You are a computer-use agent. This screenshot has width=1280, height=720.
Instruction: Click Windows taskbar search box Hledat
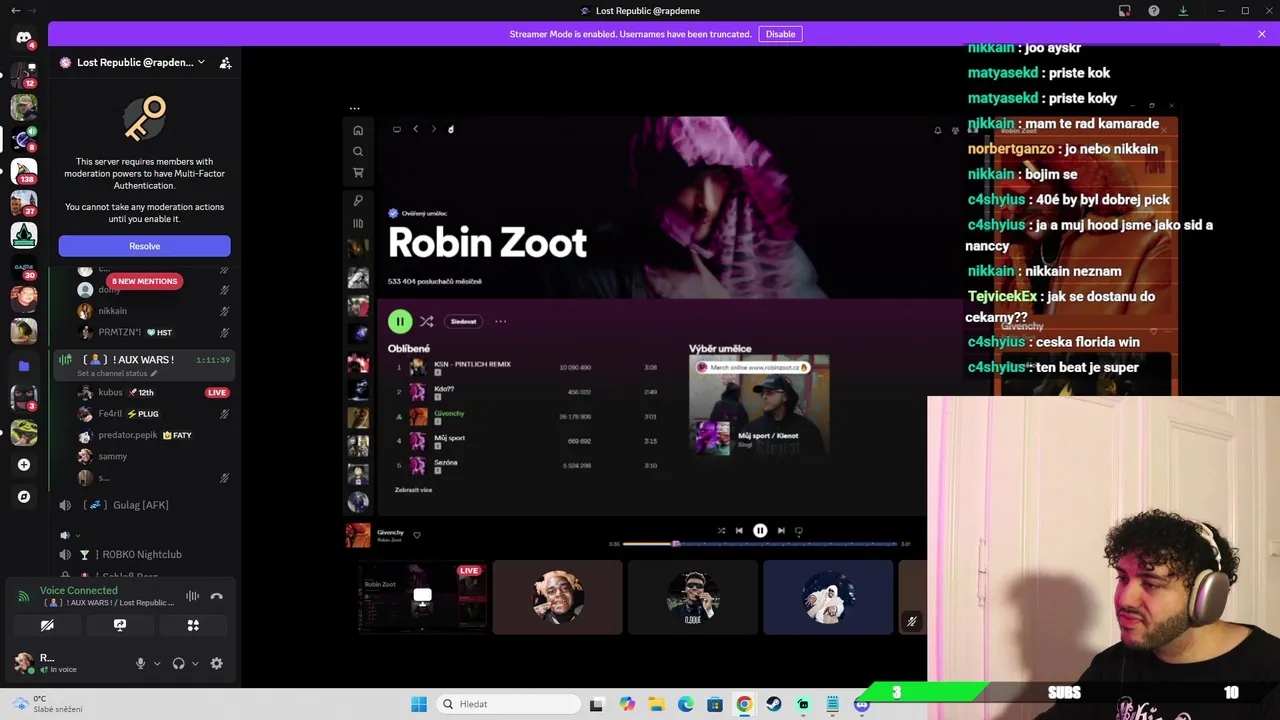point(507,704)
